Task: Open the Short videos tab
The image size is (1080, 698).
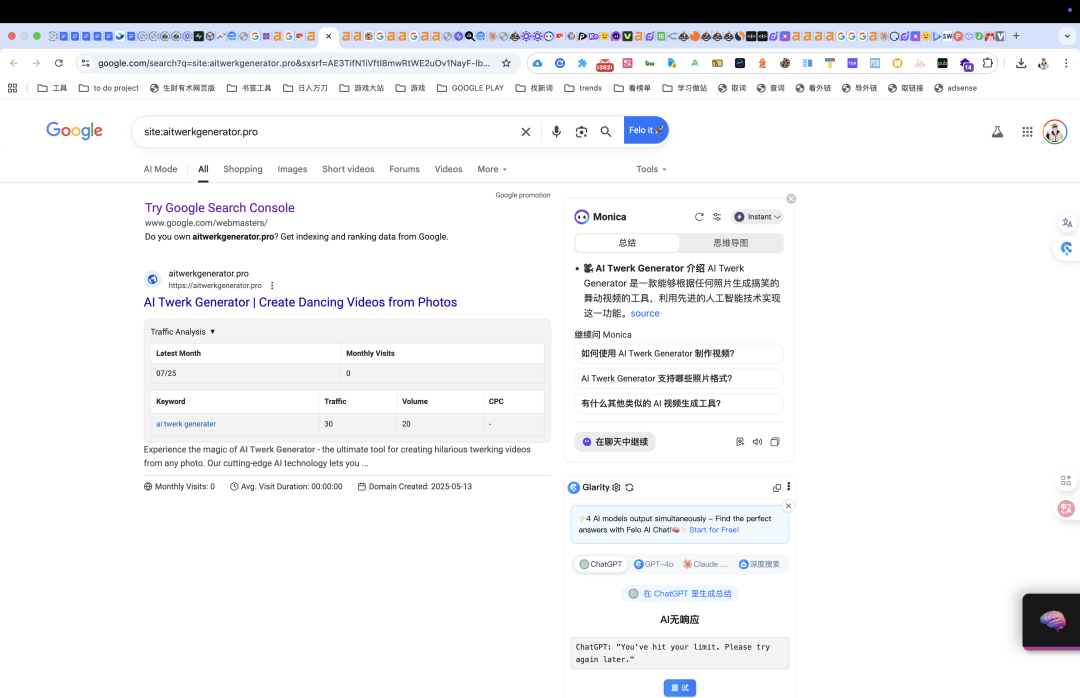Action: 348,169
